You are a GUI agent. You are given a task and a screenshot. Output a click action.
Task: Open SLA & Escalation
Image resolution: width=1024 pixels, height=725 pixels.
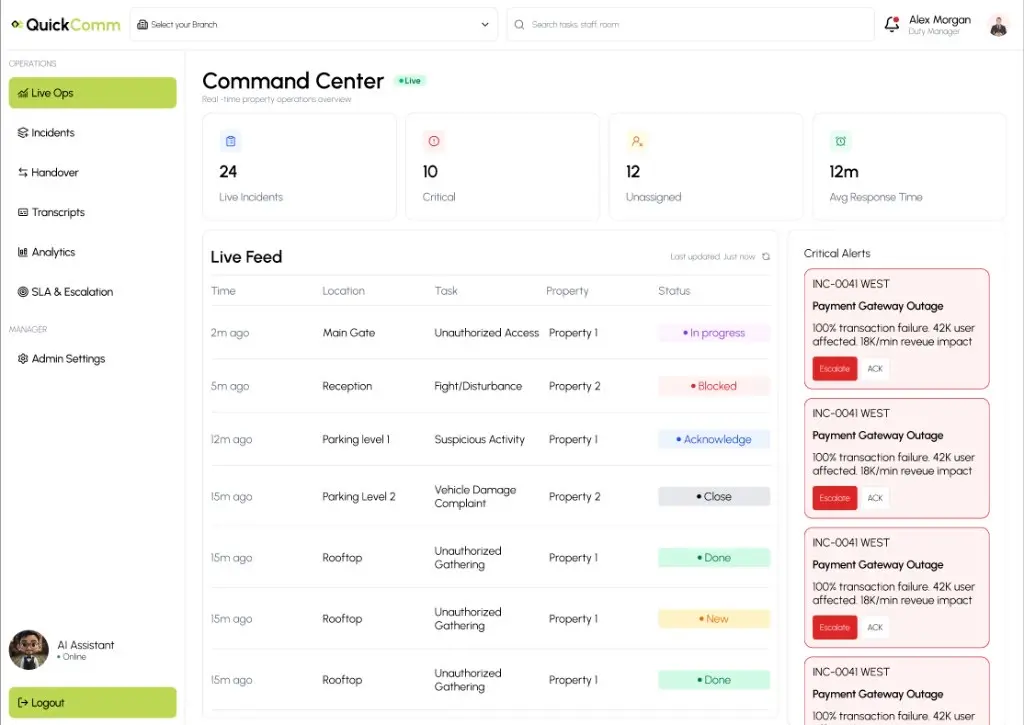coord(93,292)
